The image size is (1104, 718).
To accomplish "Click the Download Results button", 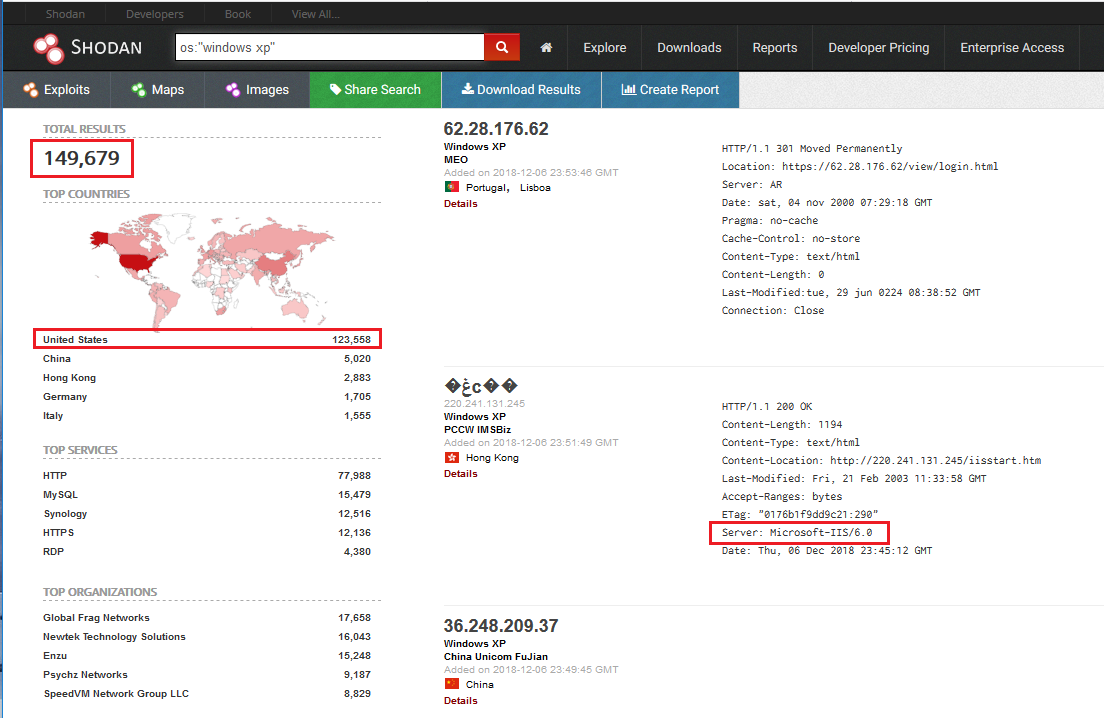I will 521,89.
